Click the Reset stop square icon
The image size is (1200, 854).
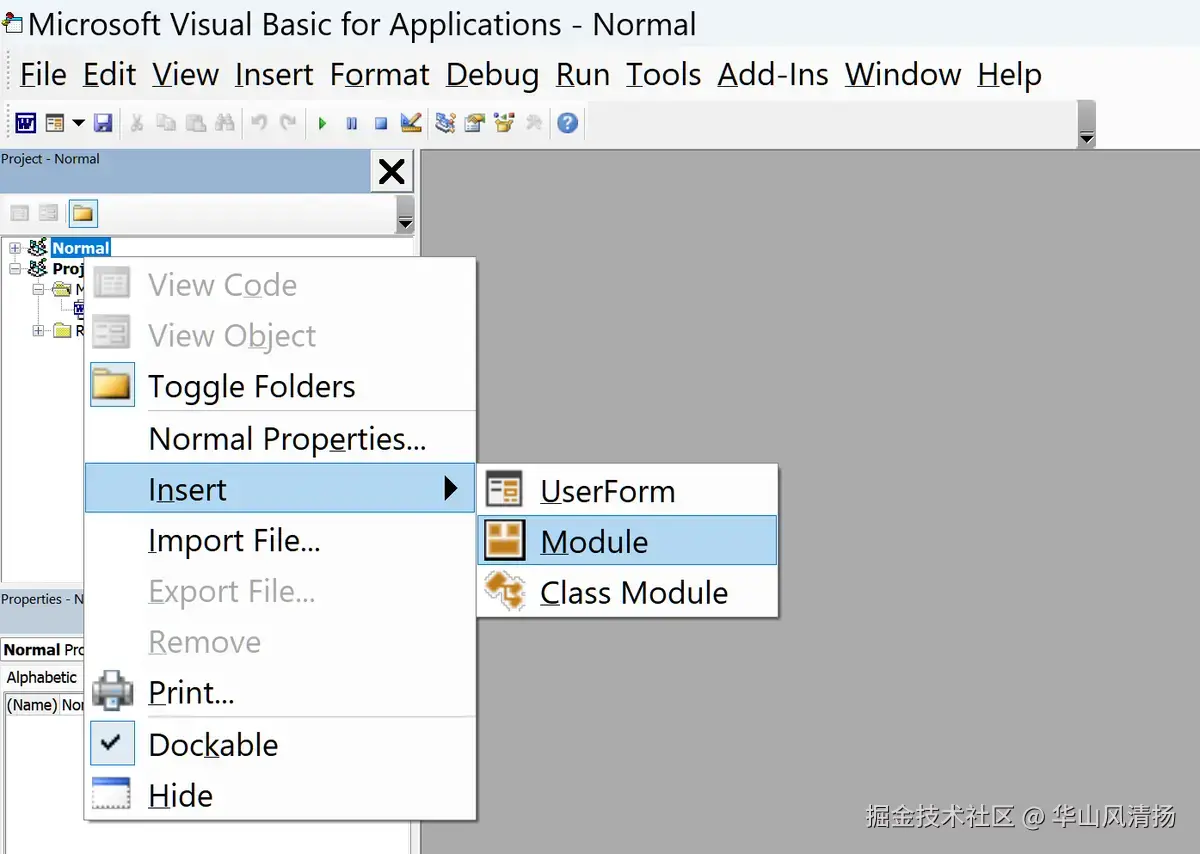[x=381, y=123]
